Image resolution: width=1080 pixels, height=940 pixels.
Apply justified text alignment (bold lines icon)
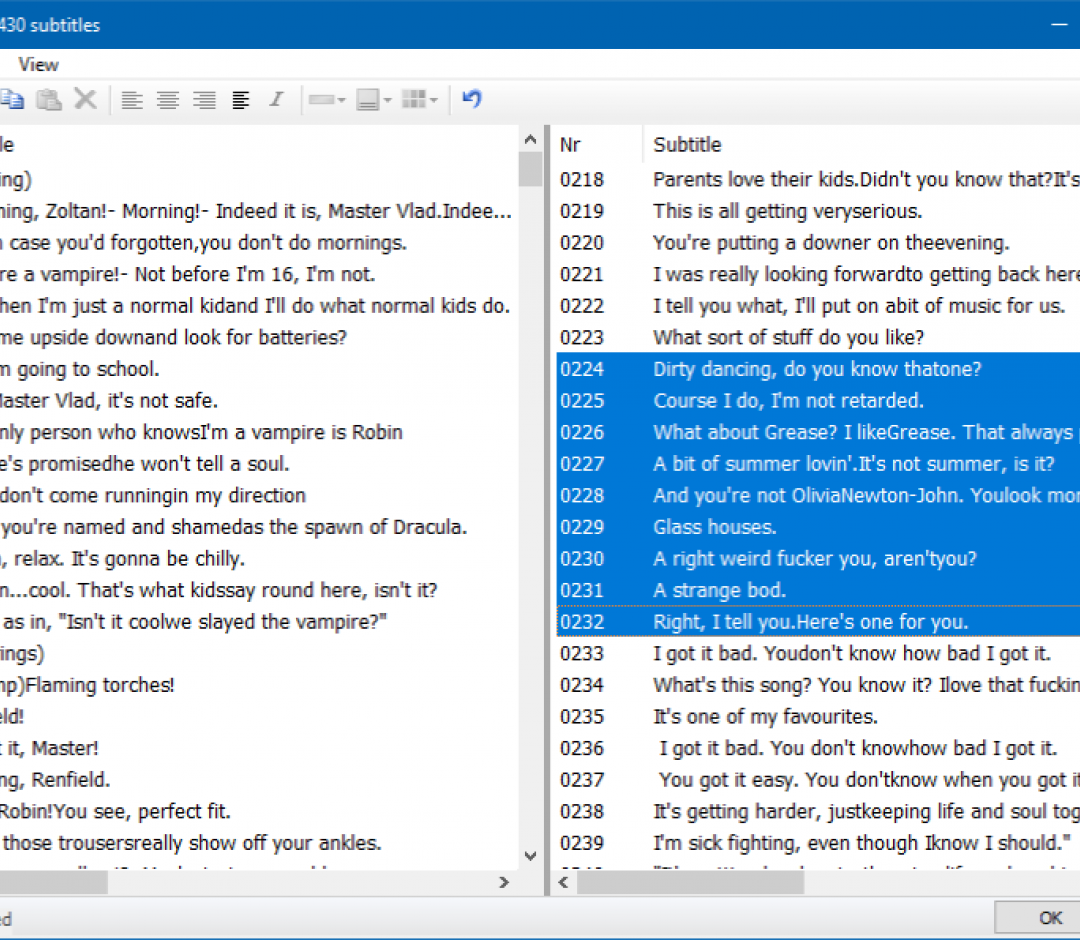[240, 100]
